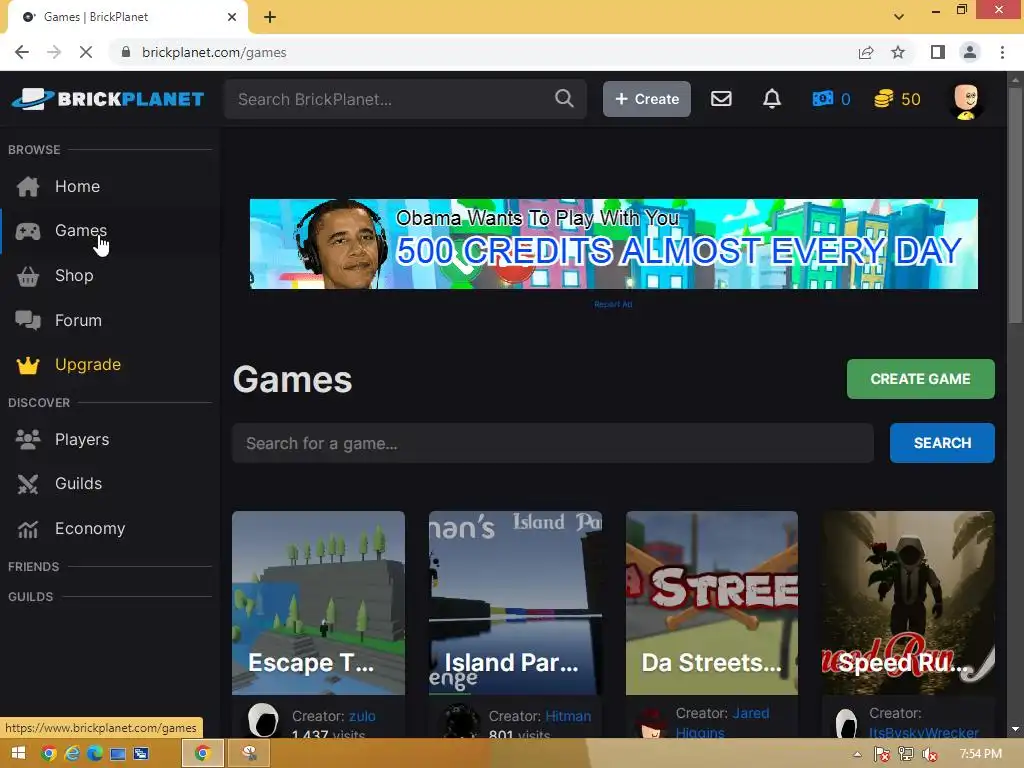This screenshot has width=1024, height=768.
Task: Open the Obama 500 credits banner ad
Action: coord(613,244)
